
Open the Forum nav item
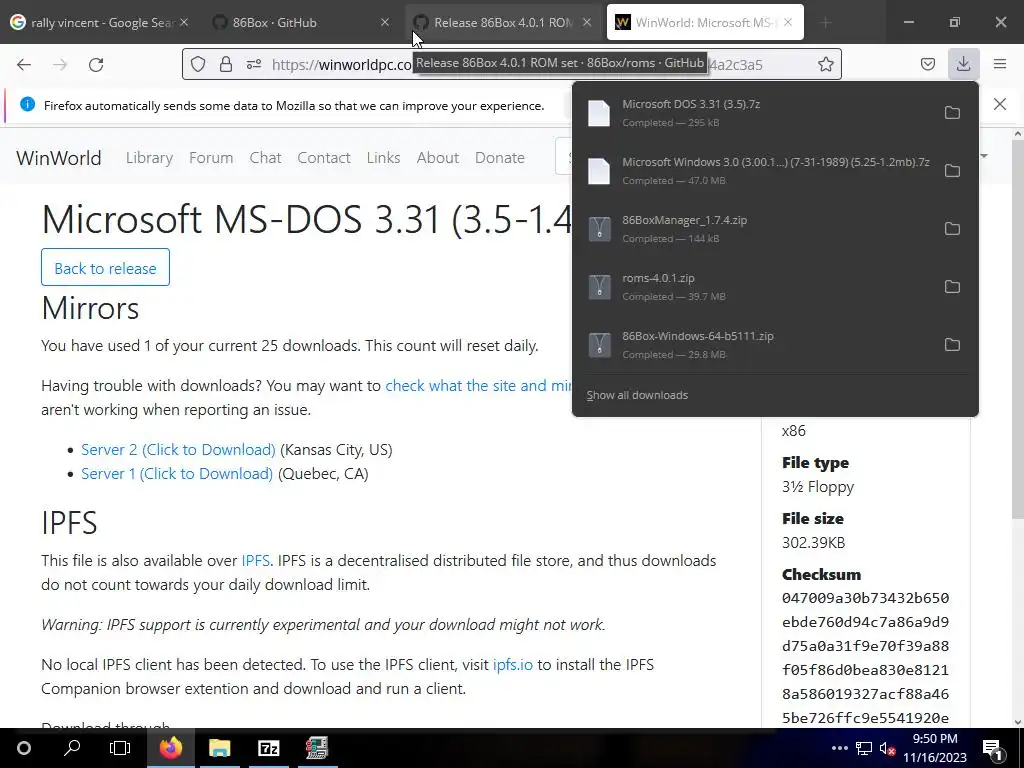(211, 158)
